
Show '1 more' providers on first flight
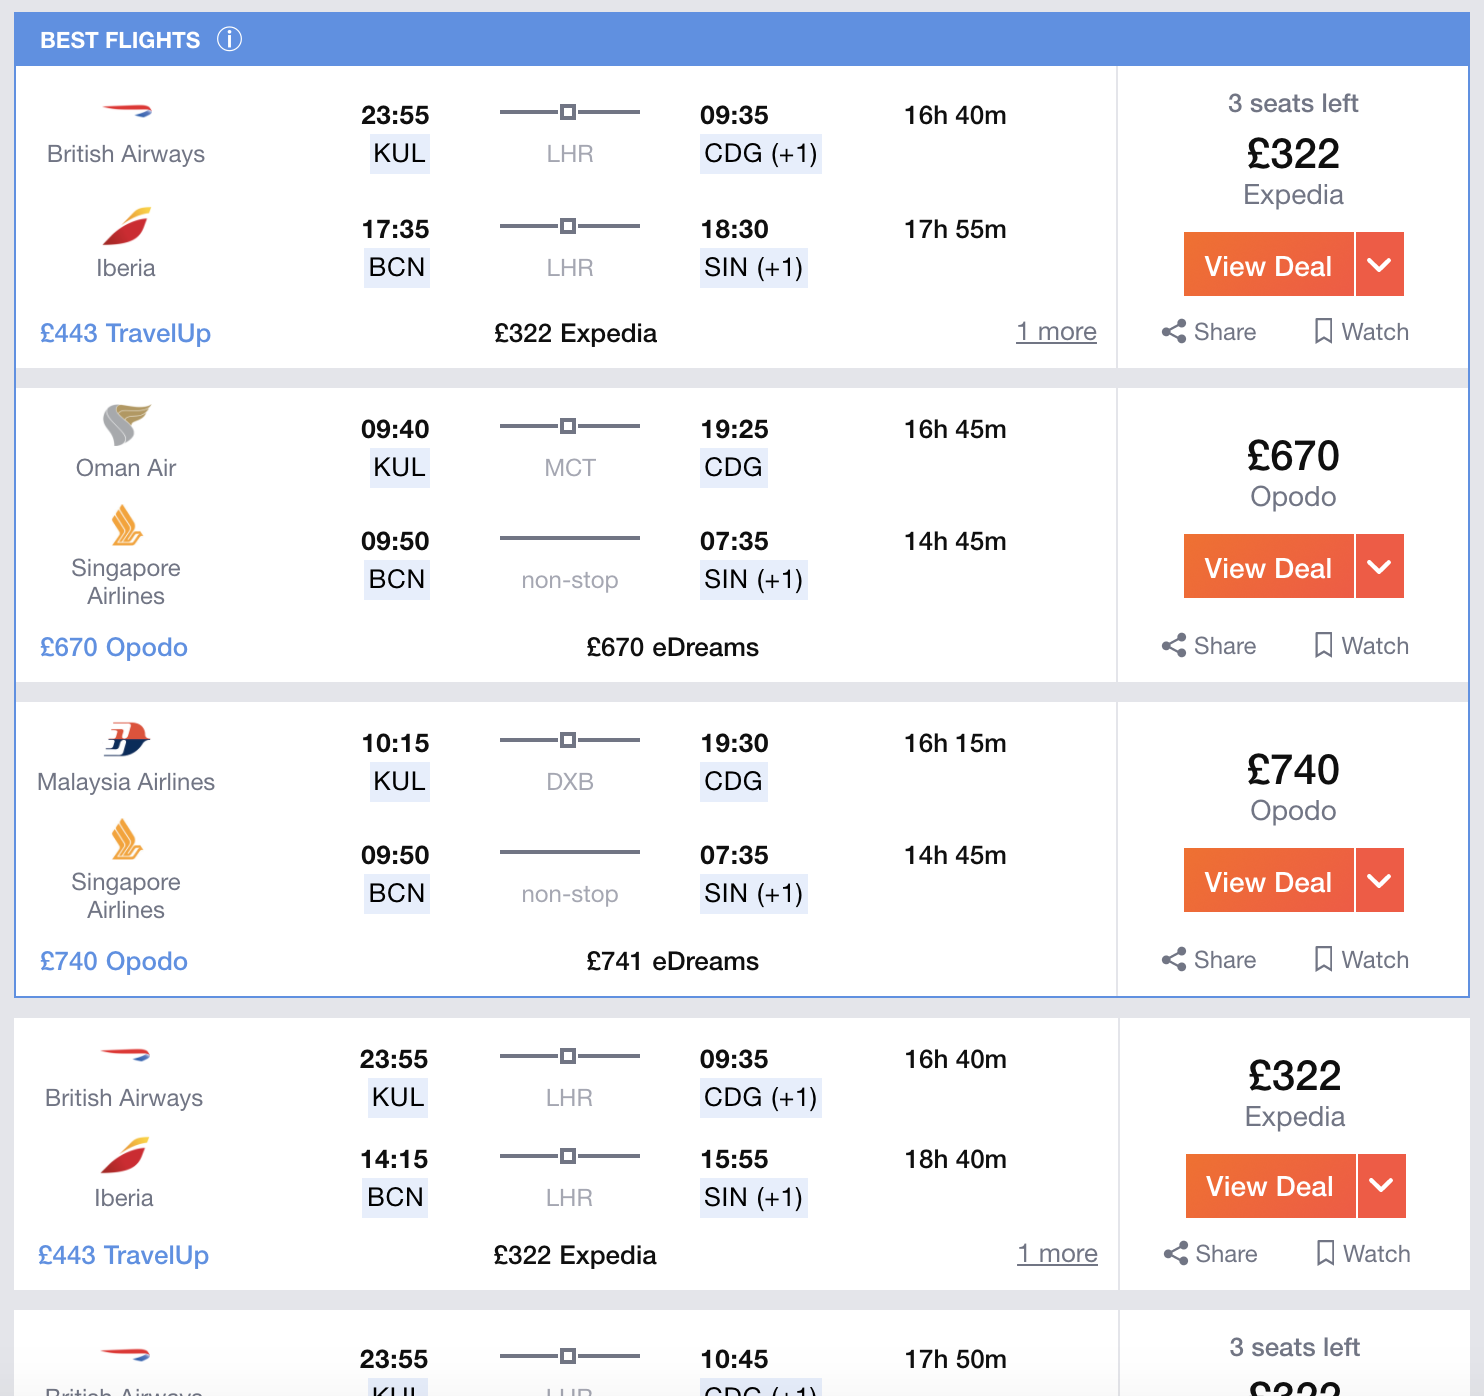click(1056, 332)
